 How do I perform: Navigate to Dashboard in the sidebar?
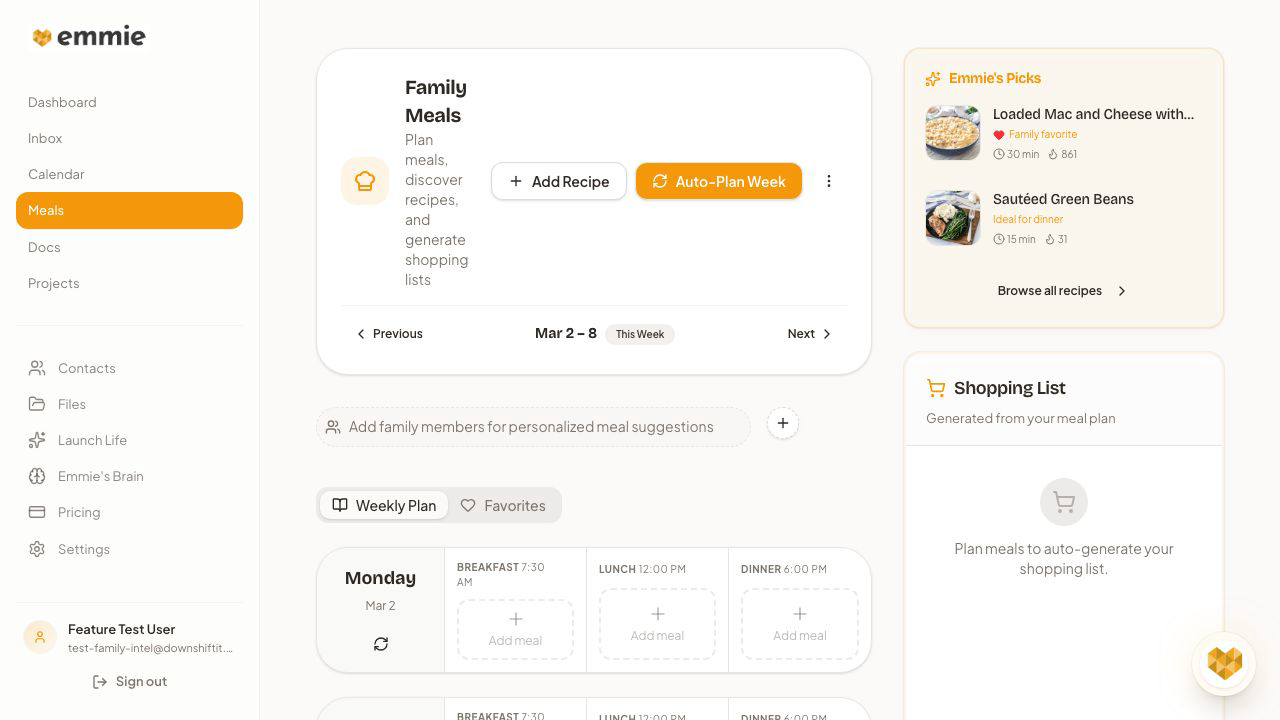pos(62,102)
